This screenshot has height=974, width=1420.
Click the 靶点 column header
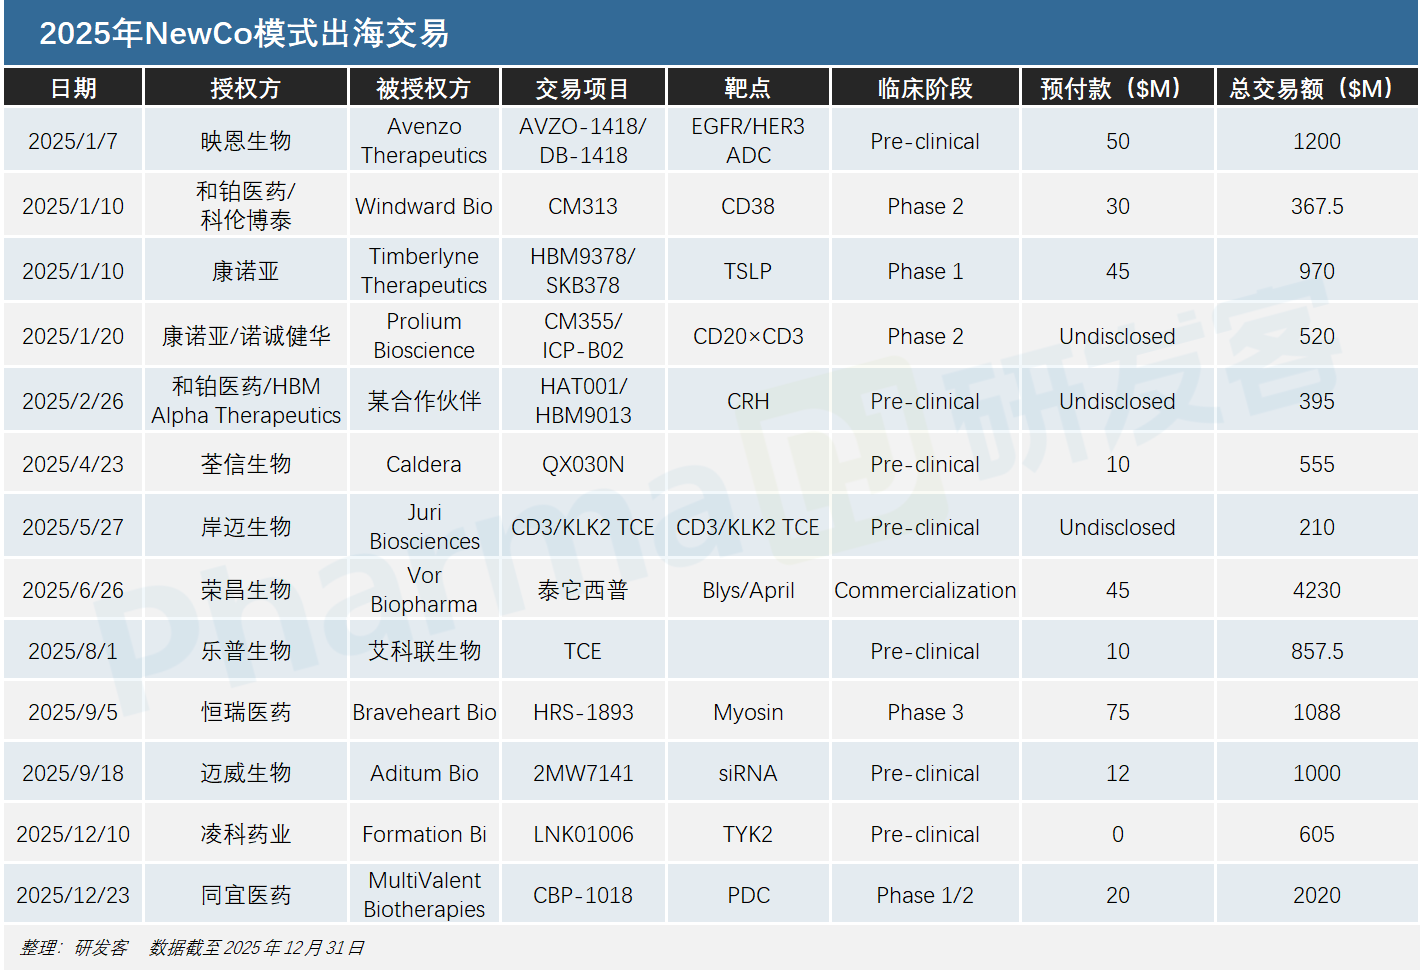click(747, 88)
